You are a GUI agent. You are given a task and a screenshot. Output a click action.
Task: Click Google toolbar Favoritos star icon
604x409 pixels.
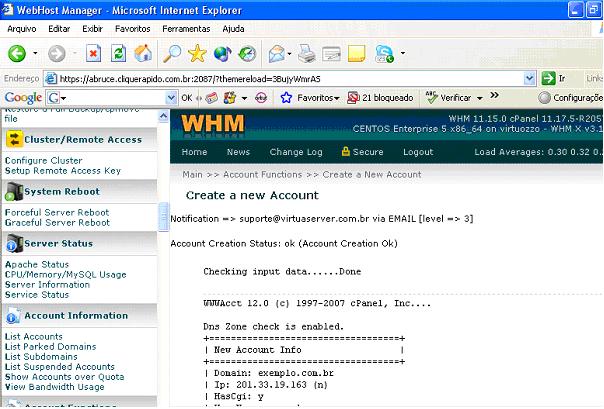point(286,98)
